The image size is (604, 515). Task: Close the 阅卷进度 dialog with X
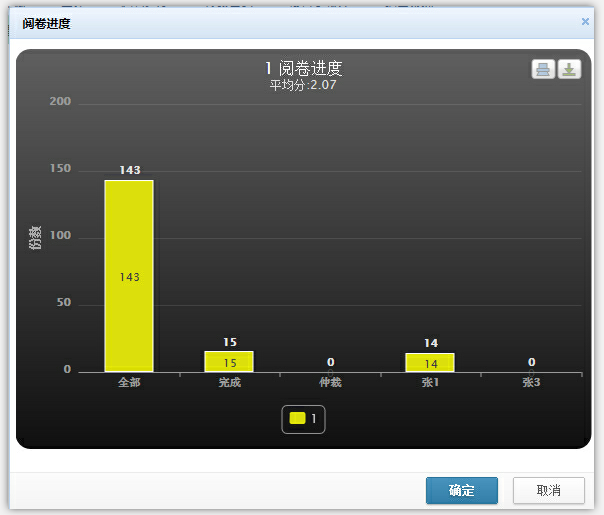(x=585, y=21)
